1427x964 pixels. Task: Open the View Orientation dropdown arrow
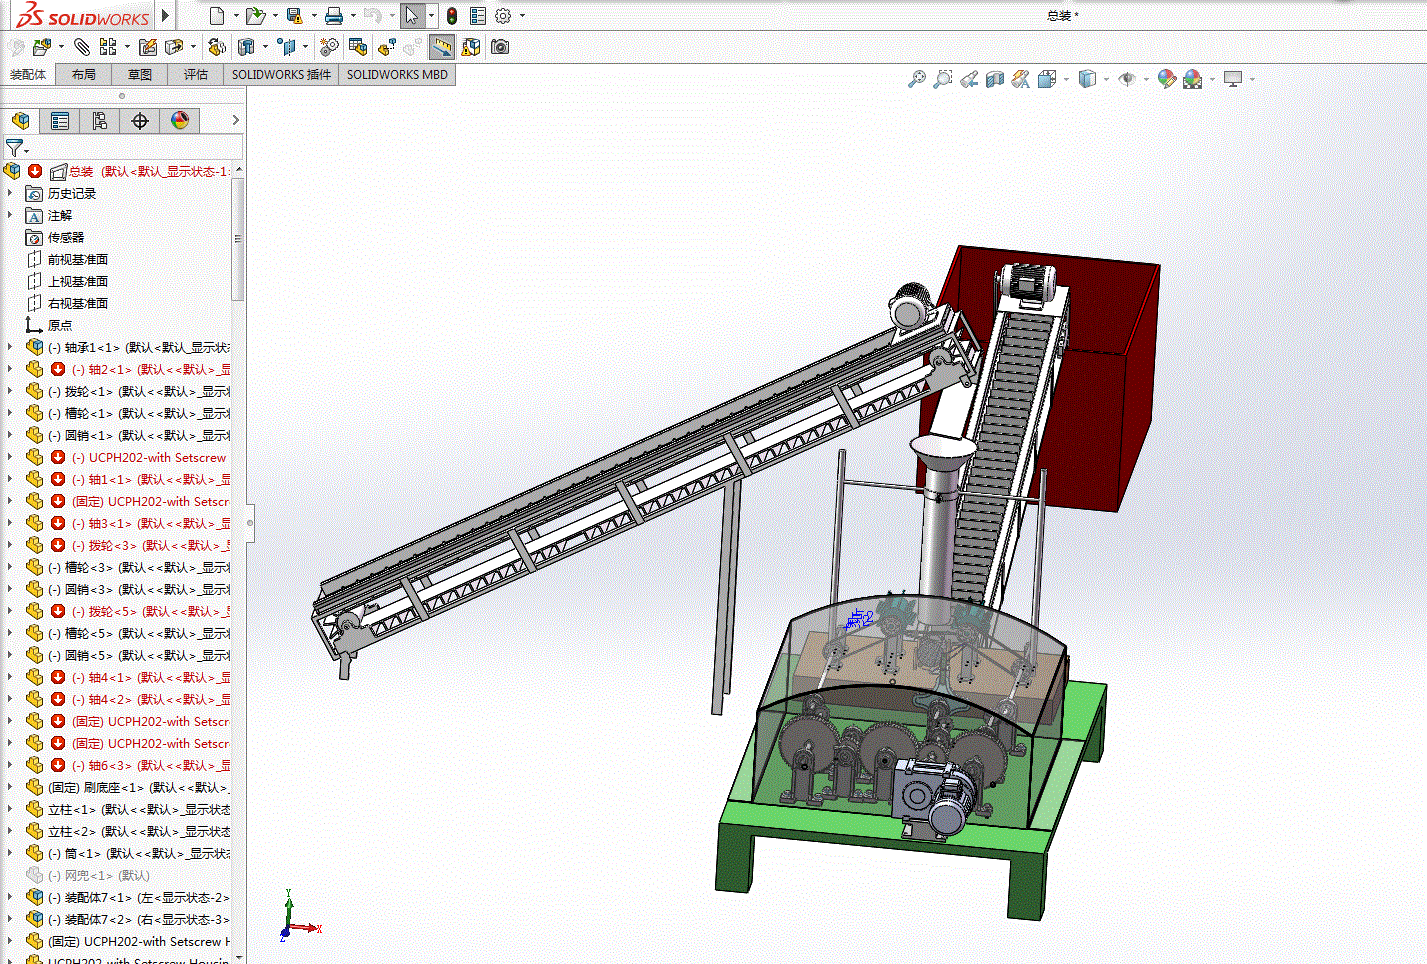pos(1066,79)
